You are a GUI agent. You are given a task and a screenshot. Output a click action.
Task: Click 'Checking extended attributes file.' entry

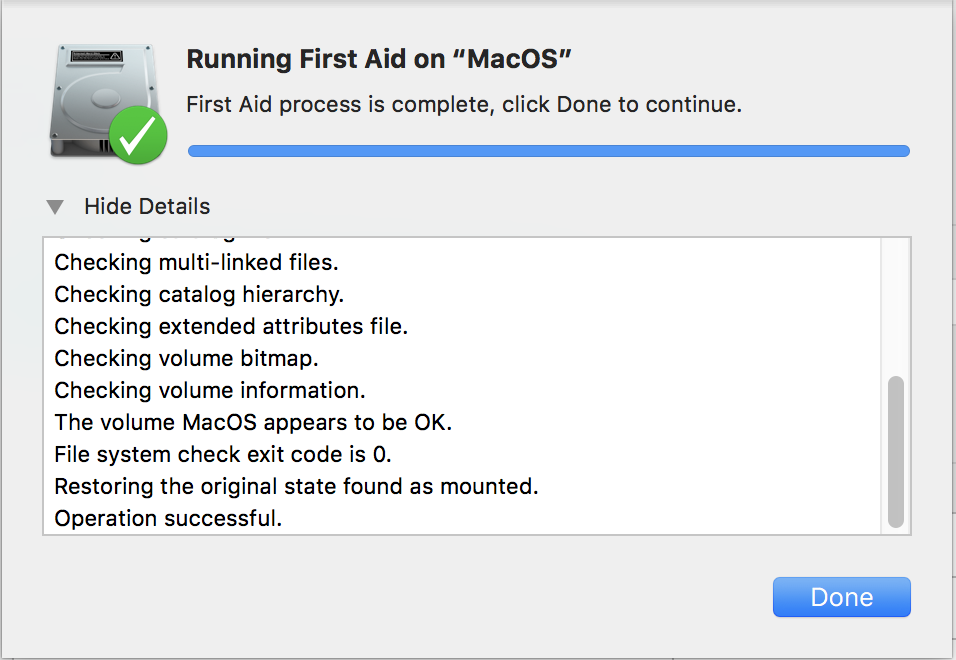click(x=231, y=327)
